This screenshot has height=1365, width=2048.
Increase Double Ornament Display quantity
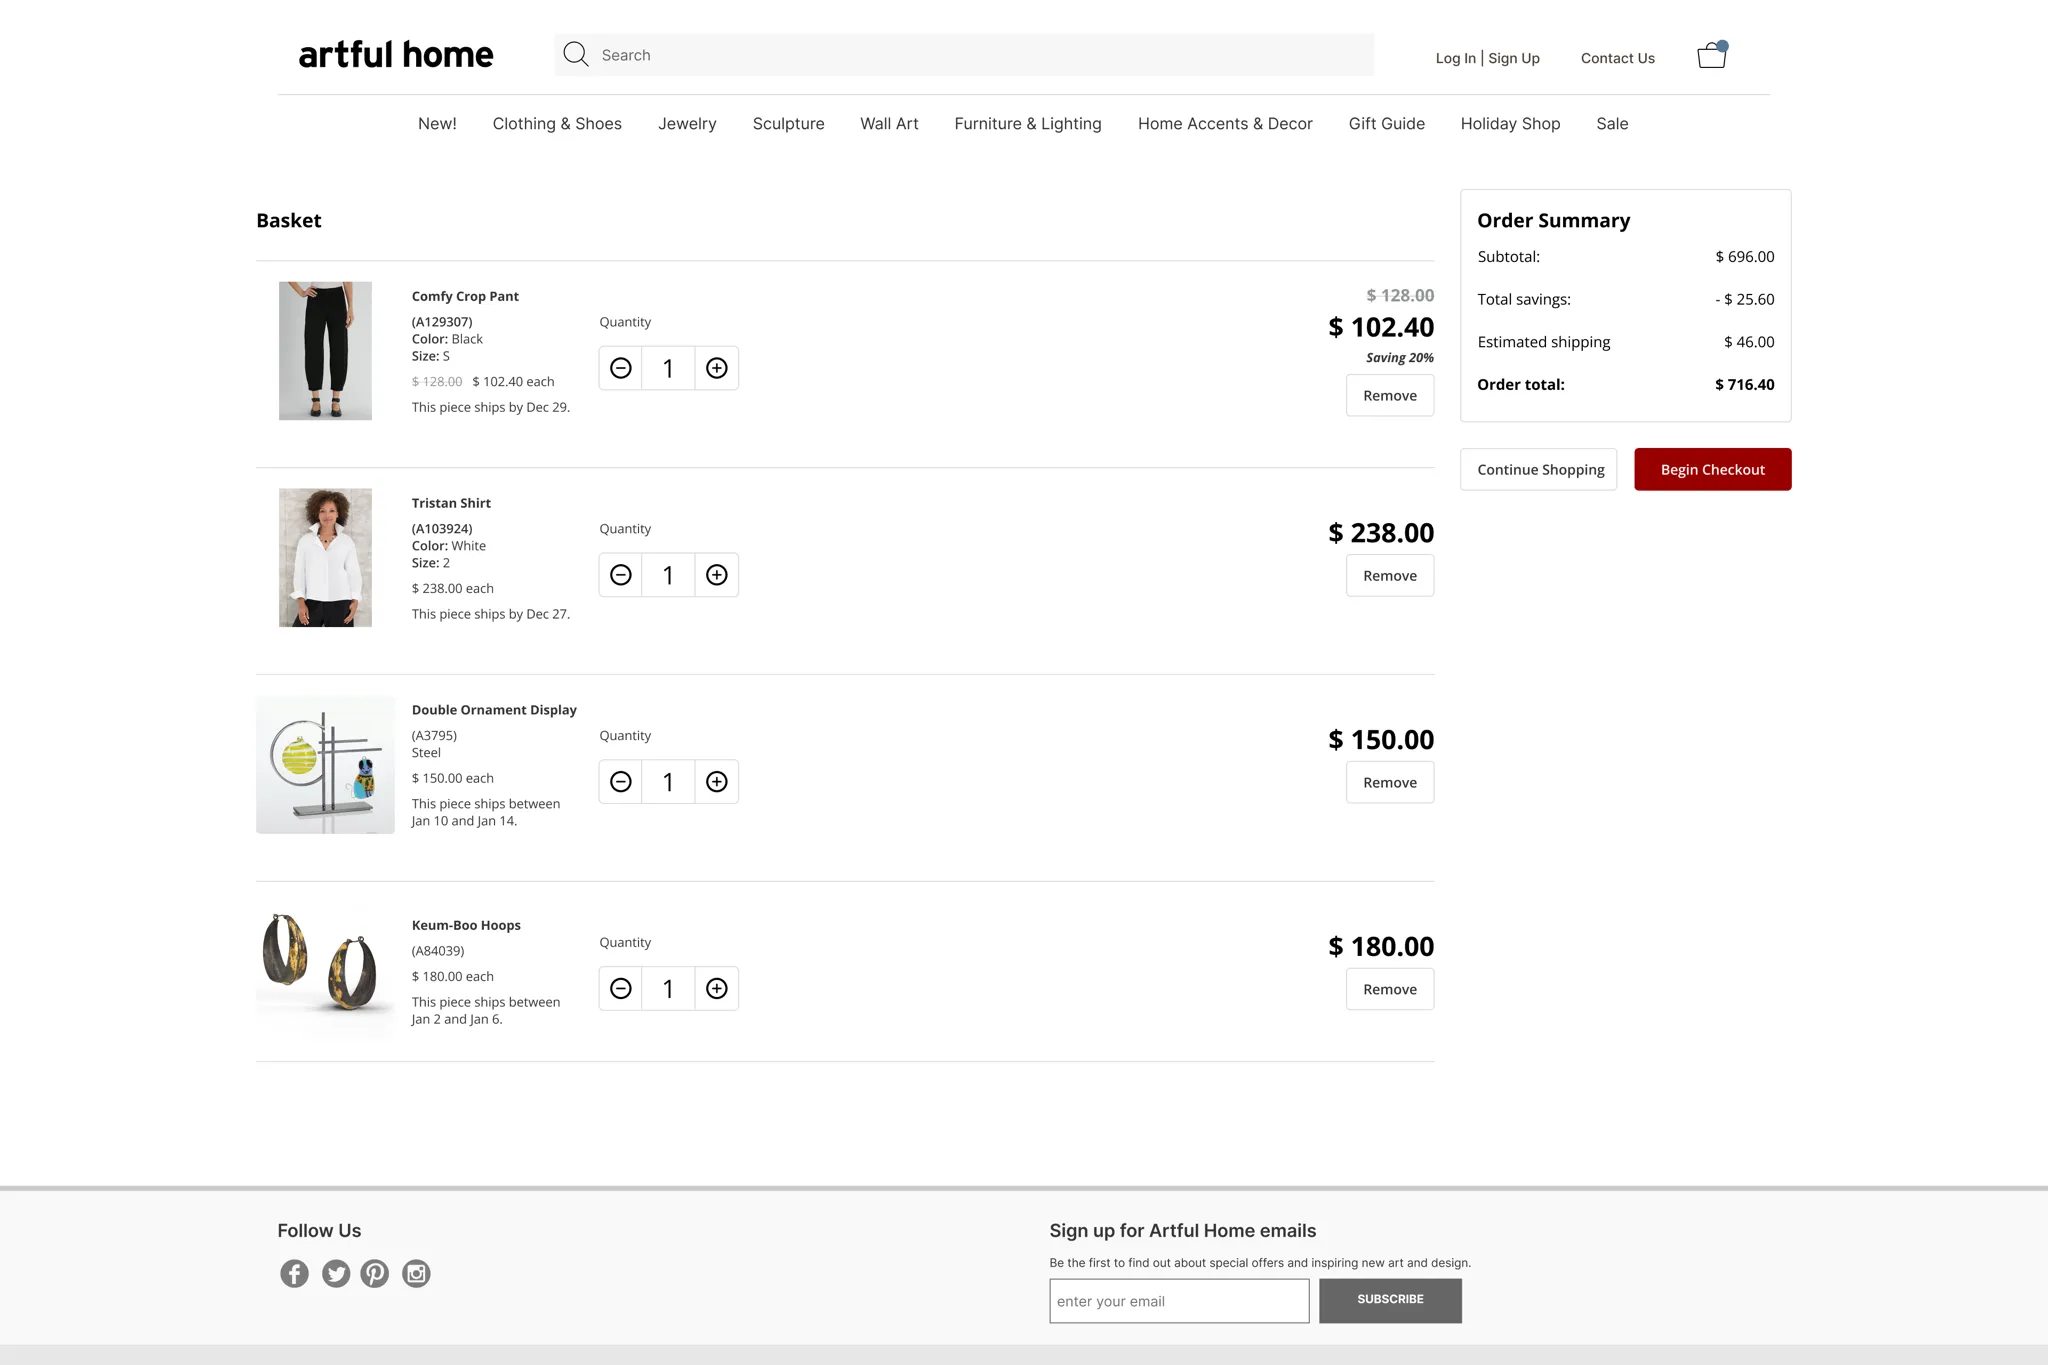[716, 782]
